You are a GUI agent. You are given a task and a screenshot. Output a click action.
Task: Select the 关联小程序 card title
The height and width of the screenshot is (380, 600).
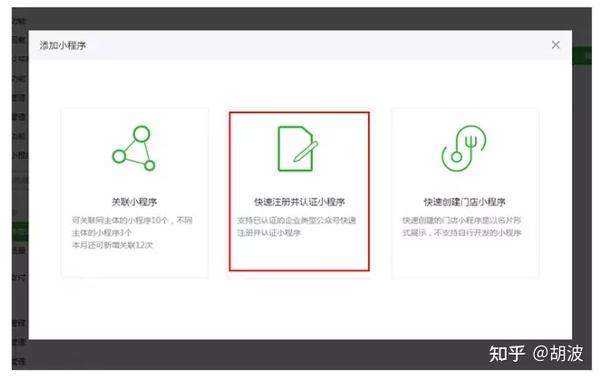[134, 202]
